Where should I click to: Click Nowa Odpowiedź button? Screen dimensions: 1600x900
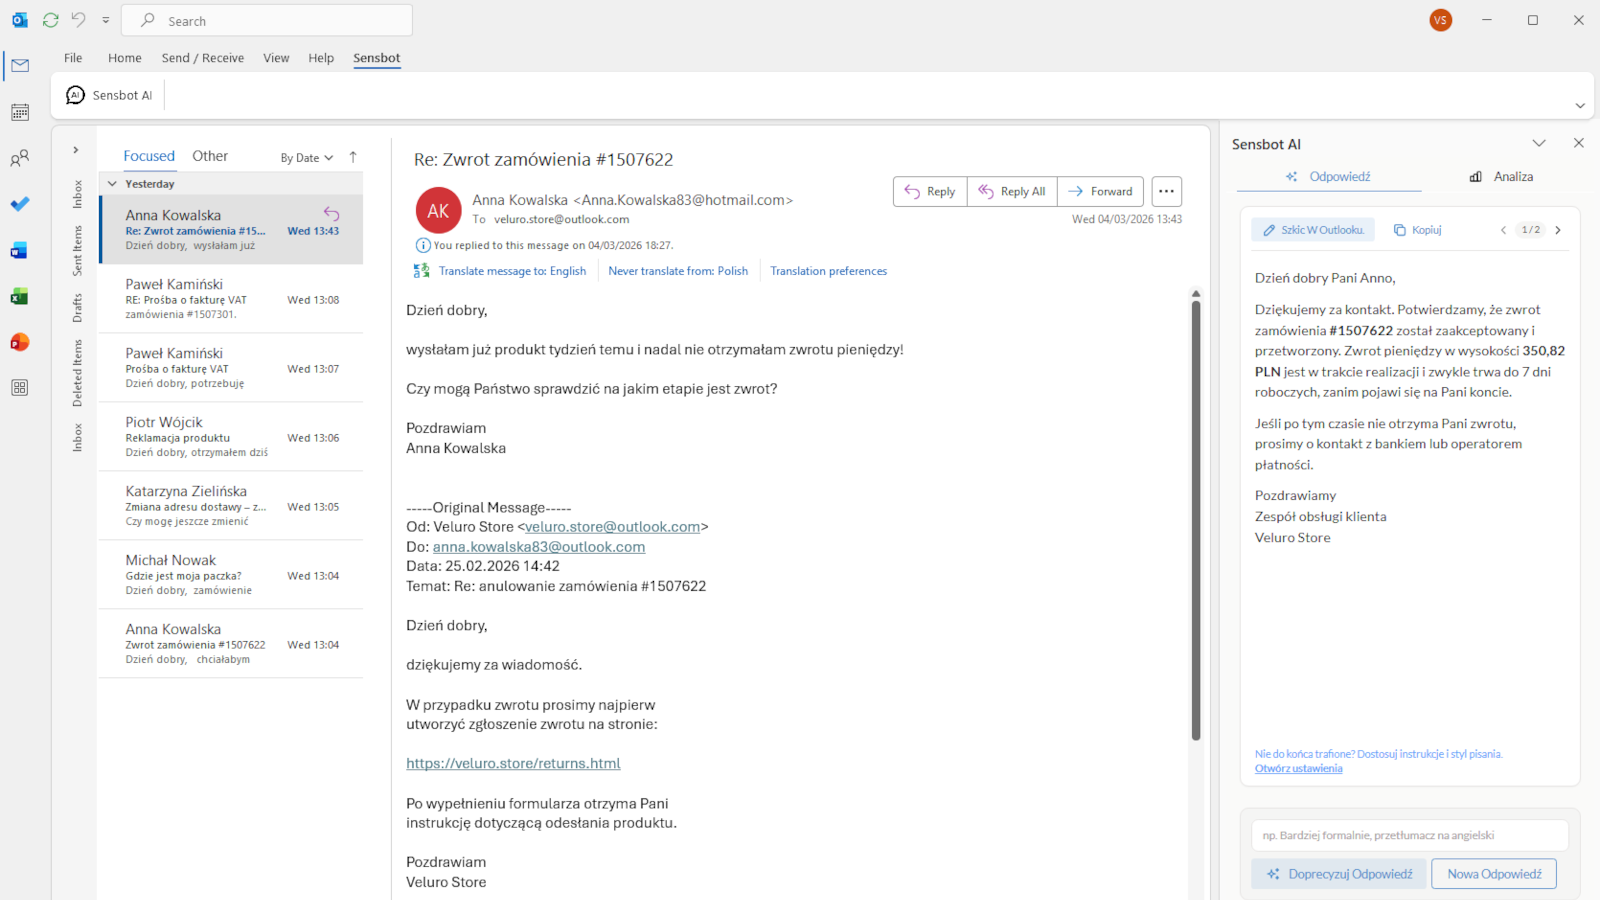1494,874
